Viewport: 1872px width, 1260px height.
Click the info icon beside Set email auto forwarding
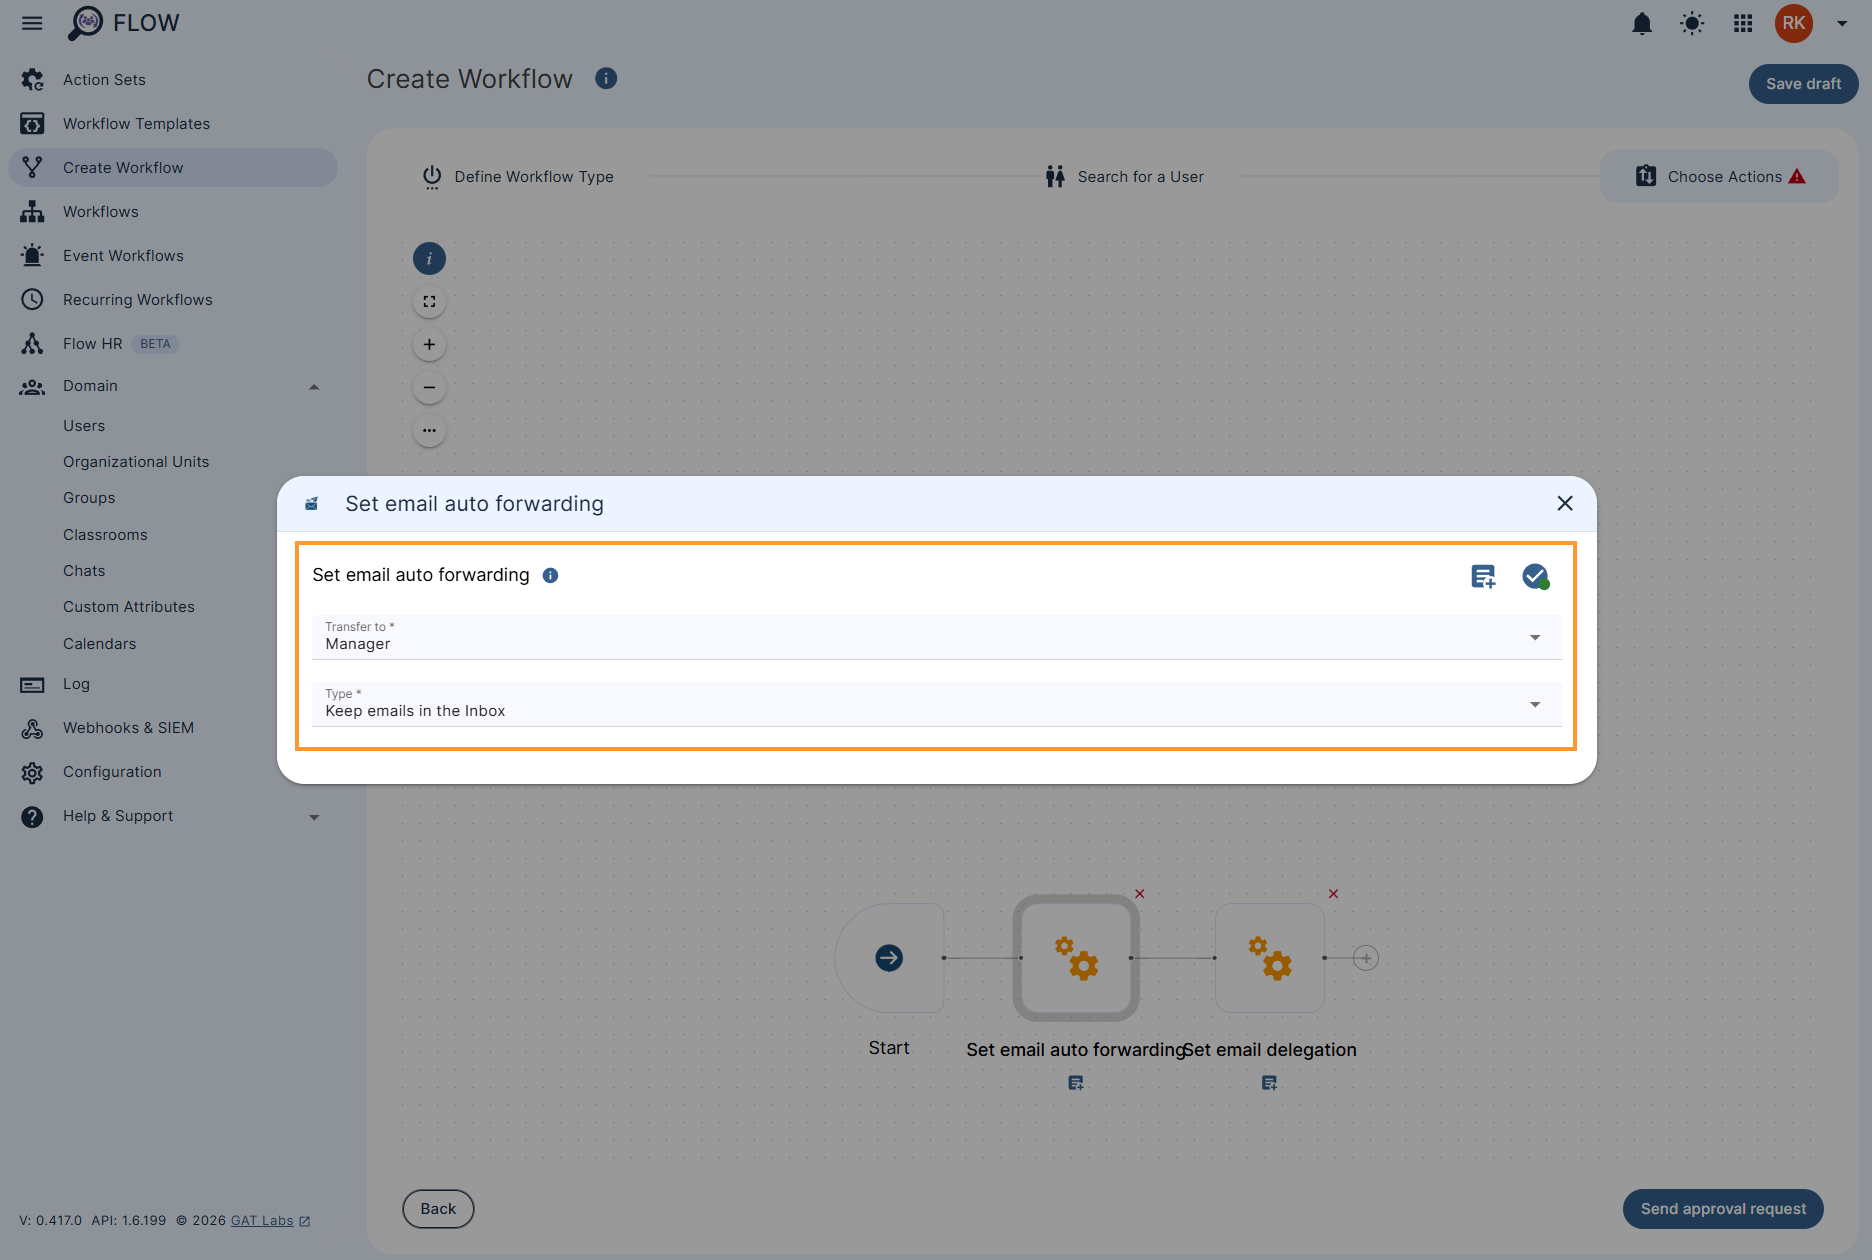coord(550,575)
